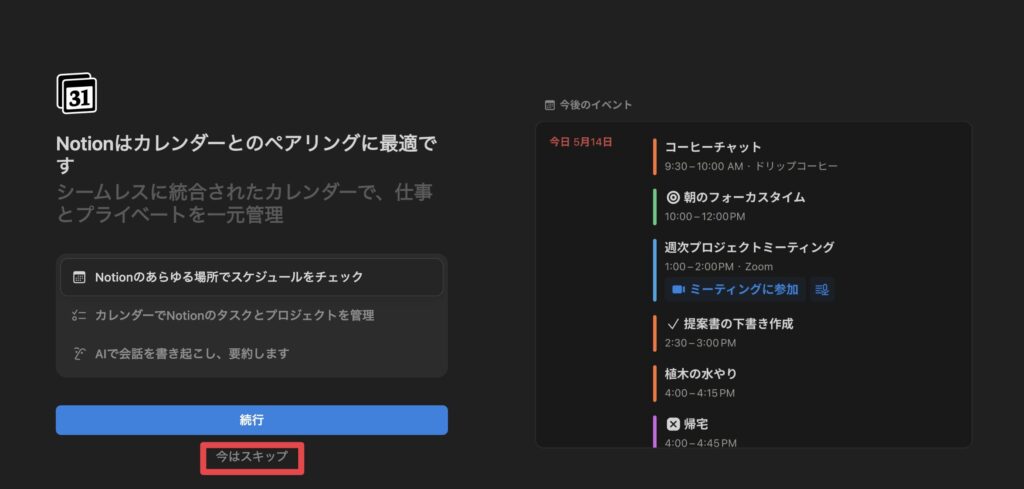The width and height of the screenshot is (1024, 489).
Task: Click the calendar icon beside スケジュールをチェック
Action: 79,277
